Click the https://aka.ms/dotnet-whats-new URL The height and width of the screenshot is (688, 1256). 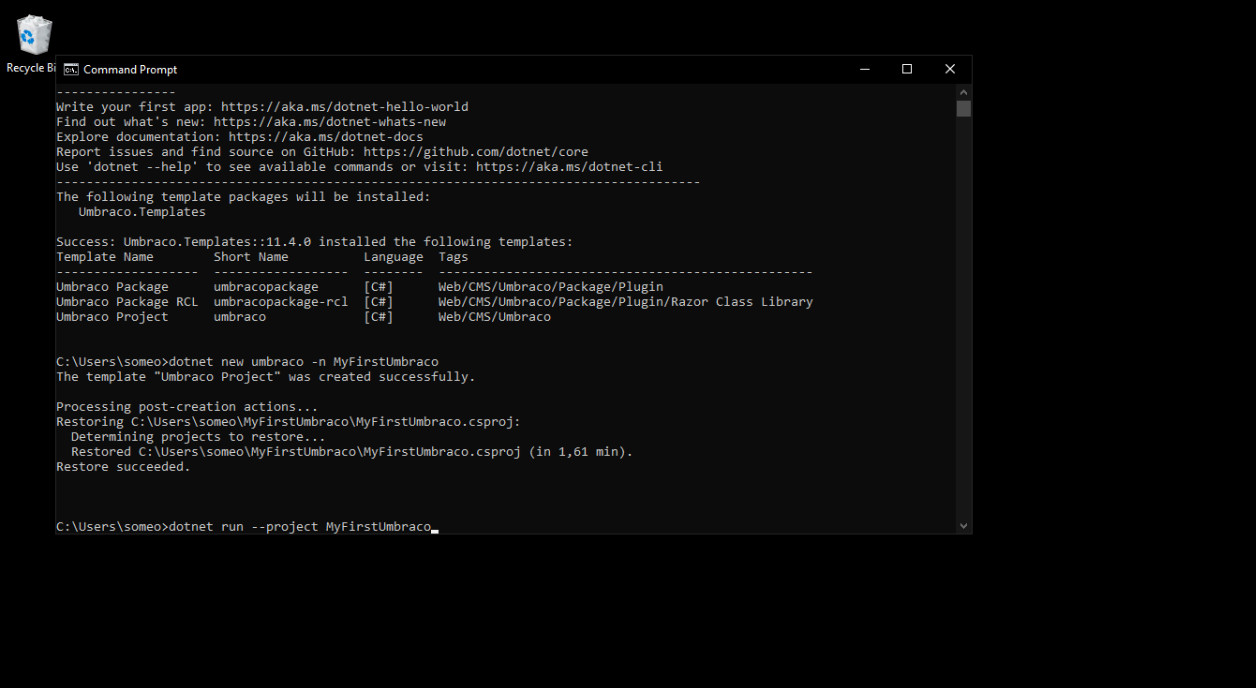point(329,122)
